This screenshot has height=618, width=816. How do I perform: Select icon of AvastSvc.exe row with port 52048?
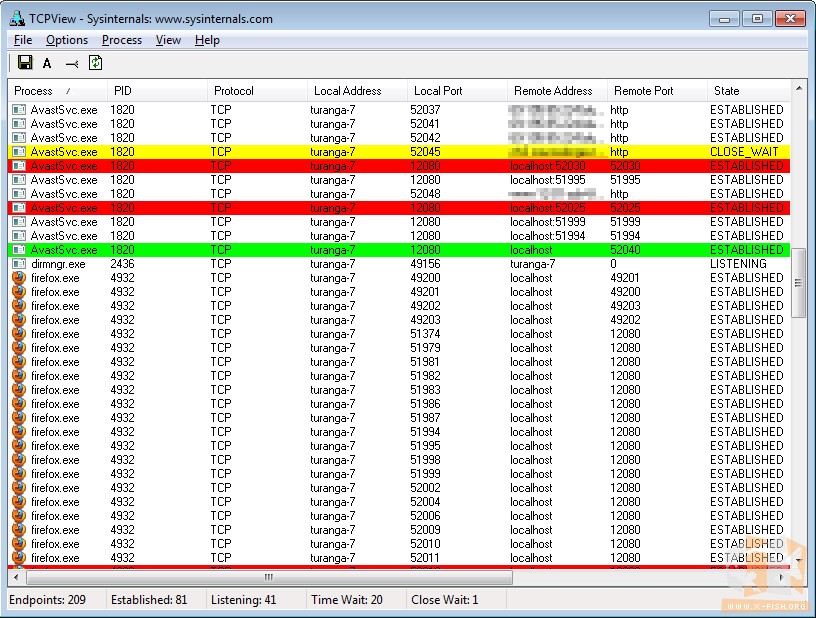point(19,194)
